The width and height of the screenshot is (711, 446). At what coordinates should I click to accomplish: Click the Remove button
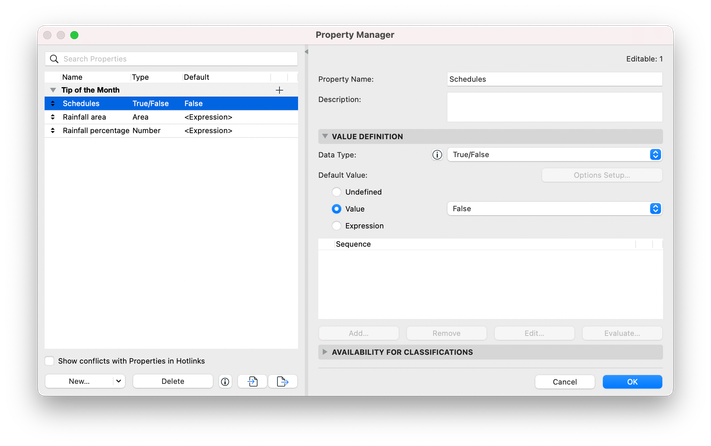[x=446, y=334]
